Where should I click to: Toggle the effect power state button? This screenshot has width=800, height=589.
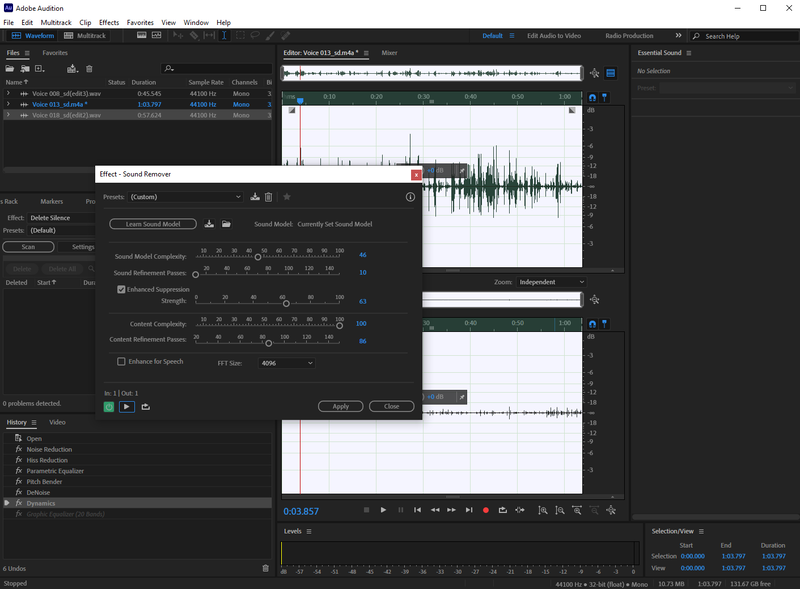click(109, 407)
